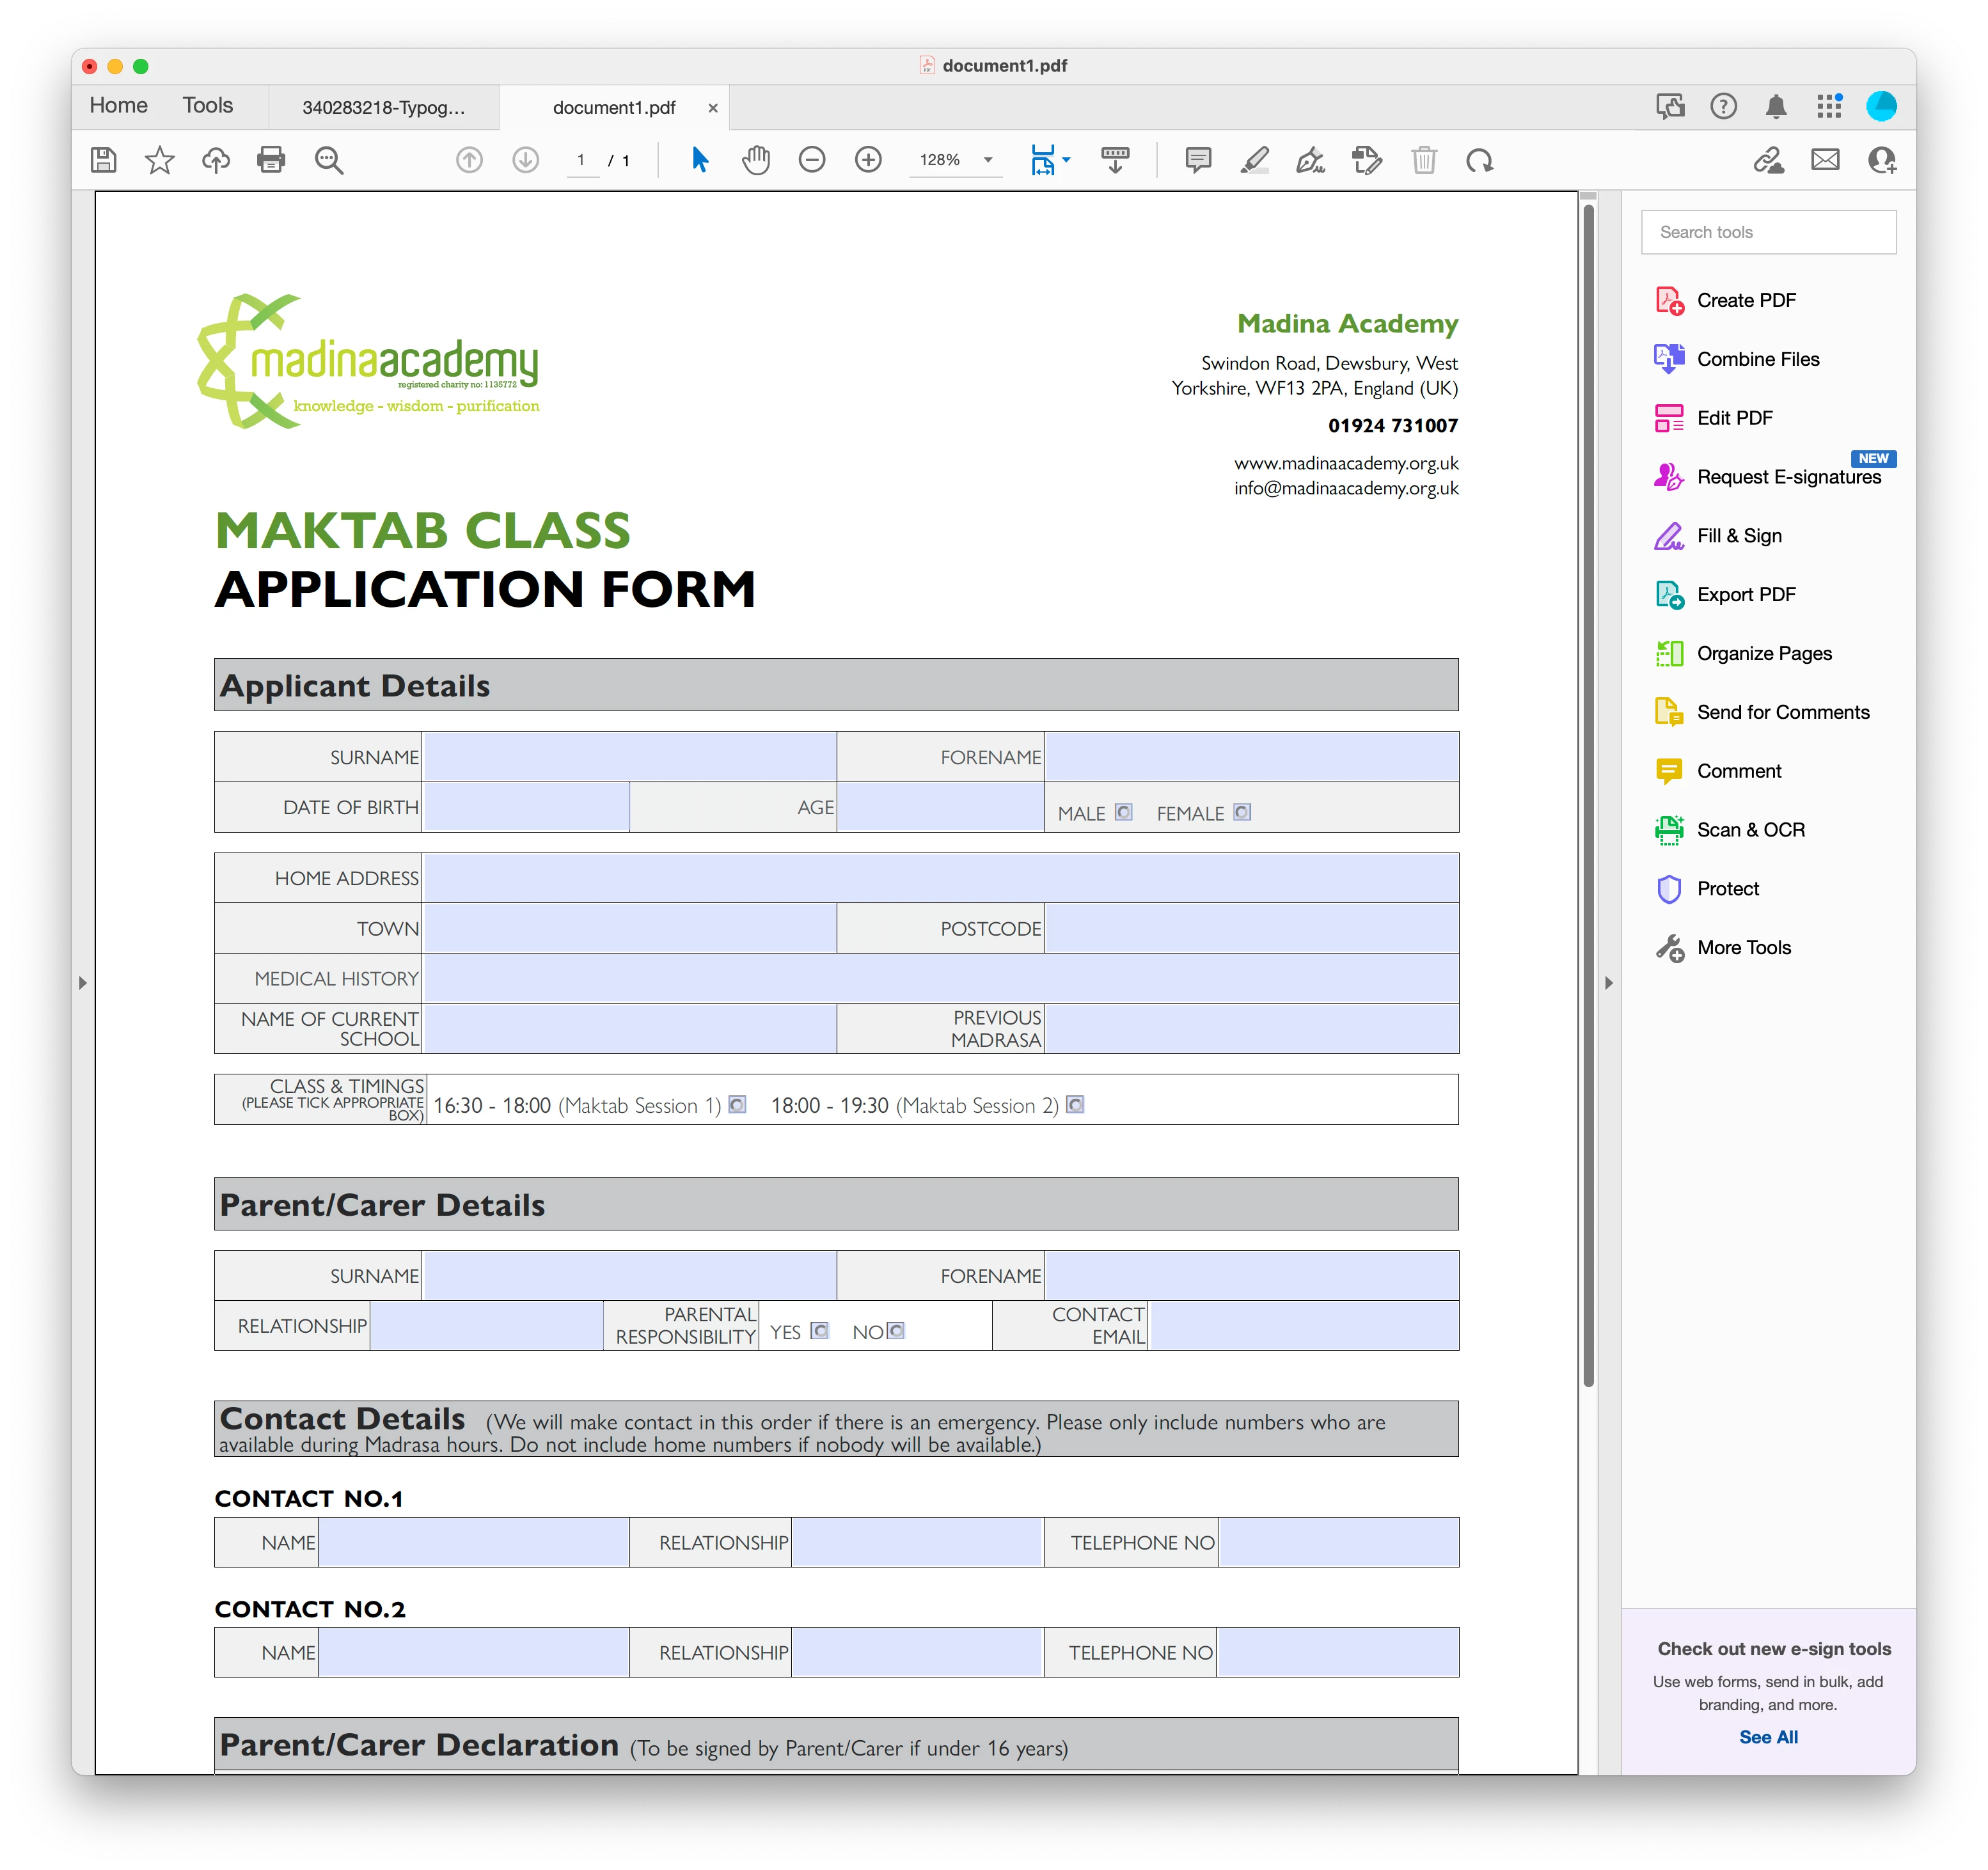Image resolution: width=1988 pixels, height=1870 pixels.
Task: Collapse the right tools pane arrow
Action: pos(1609,983)
